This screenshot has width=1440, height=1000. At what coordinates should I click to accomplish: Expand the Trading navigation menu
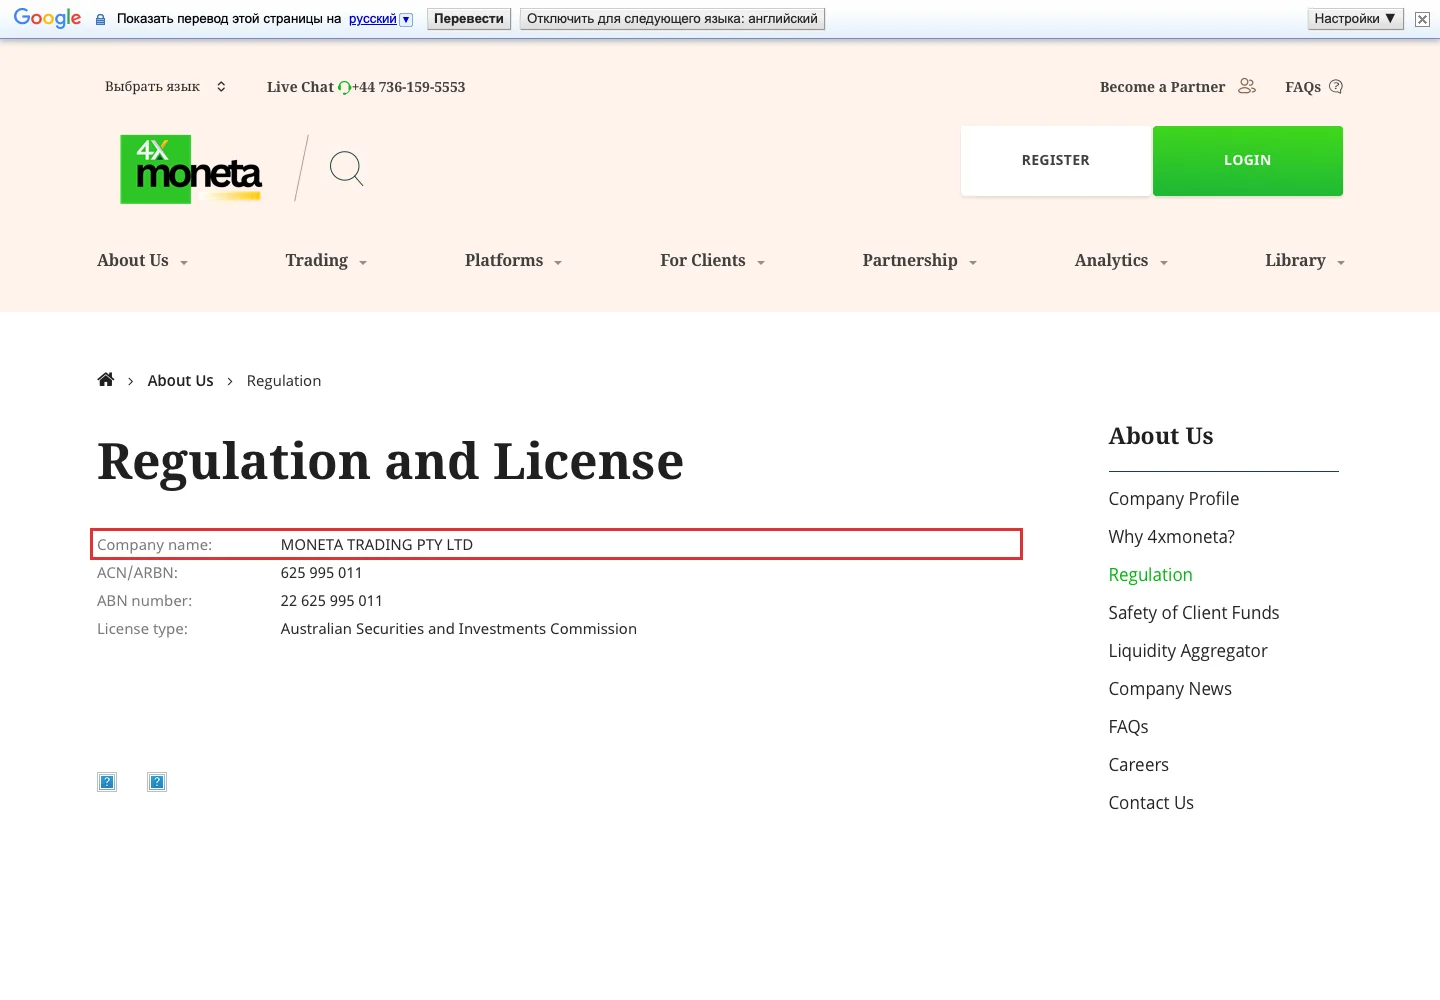[326, 260]
